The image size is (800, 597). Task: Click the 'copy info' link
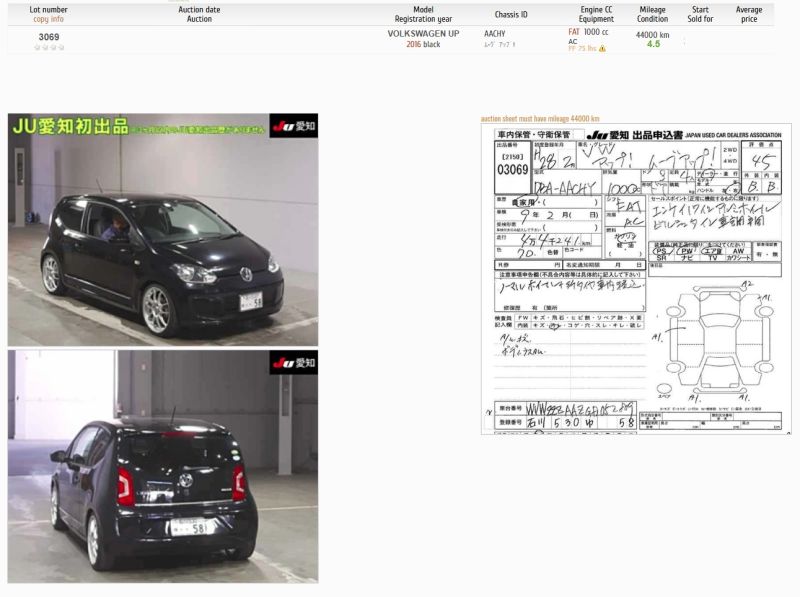point(48,19)
